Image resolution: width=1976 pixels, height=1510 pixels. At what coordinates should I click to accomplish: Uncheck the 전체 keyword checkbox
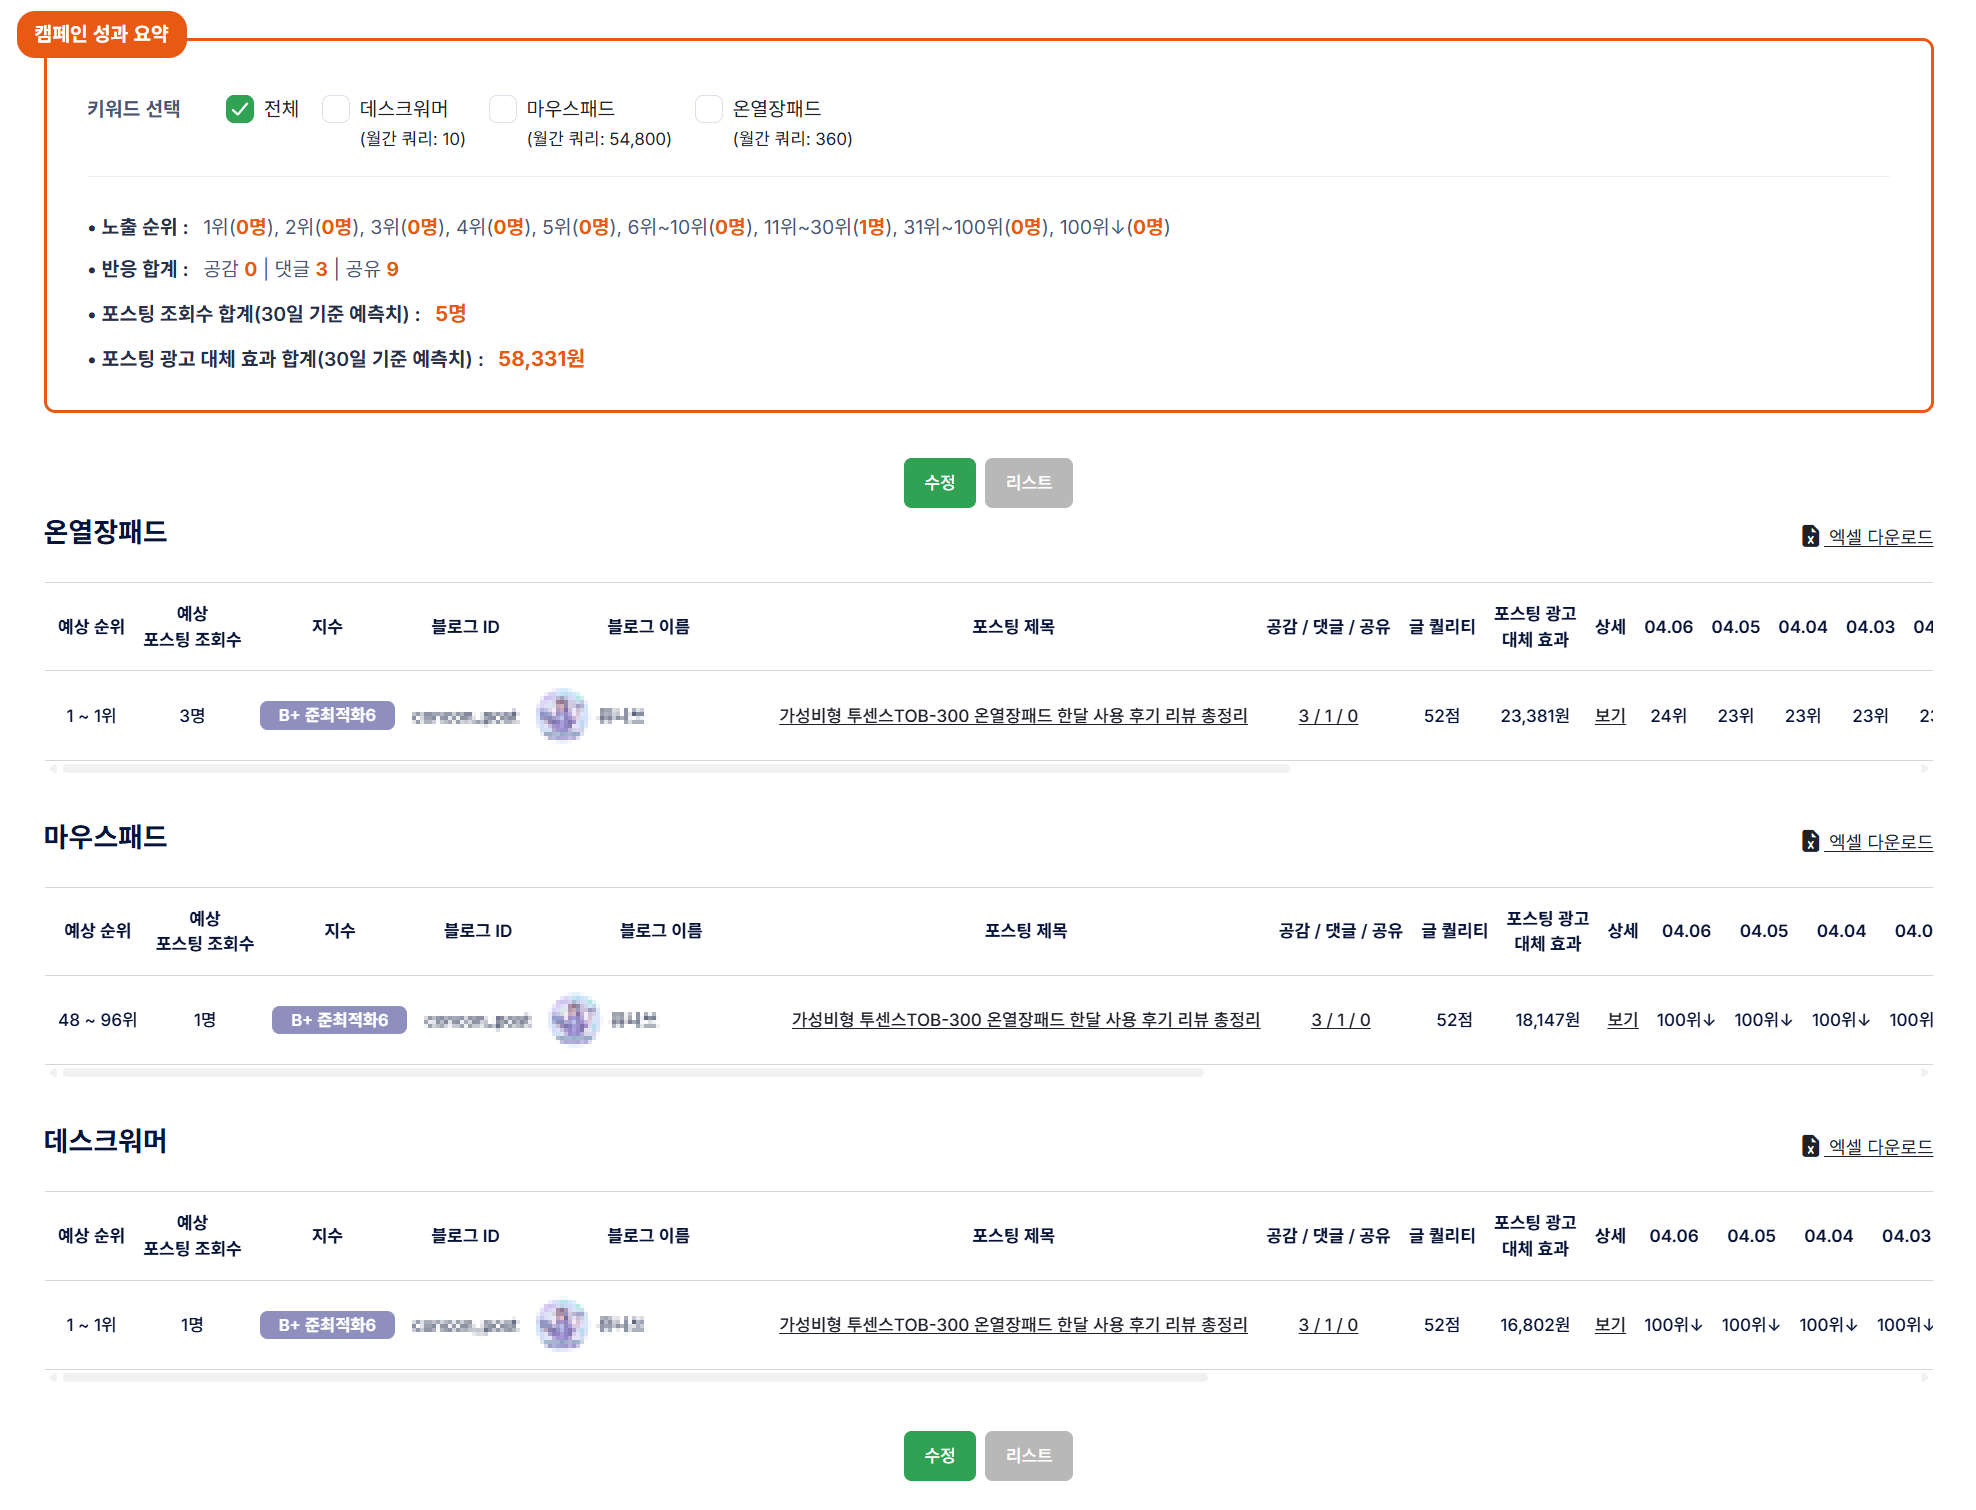point(240,109)
